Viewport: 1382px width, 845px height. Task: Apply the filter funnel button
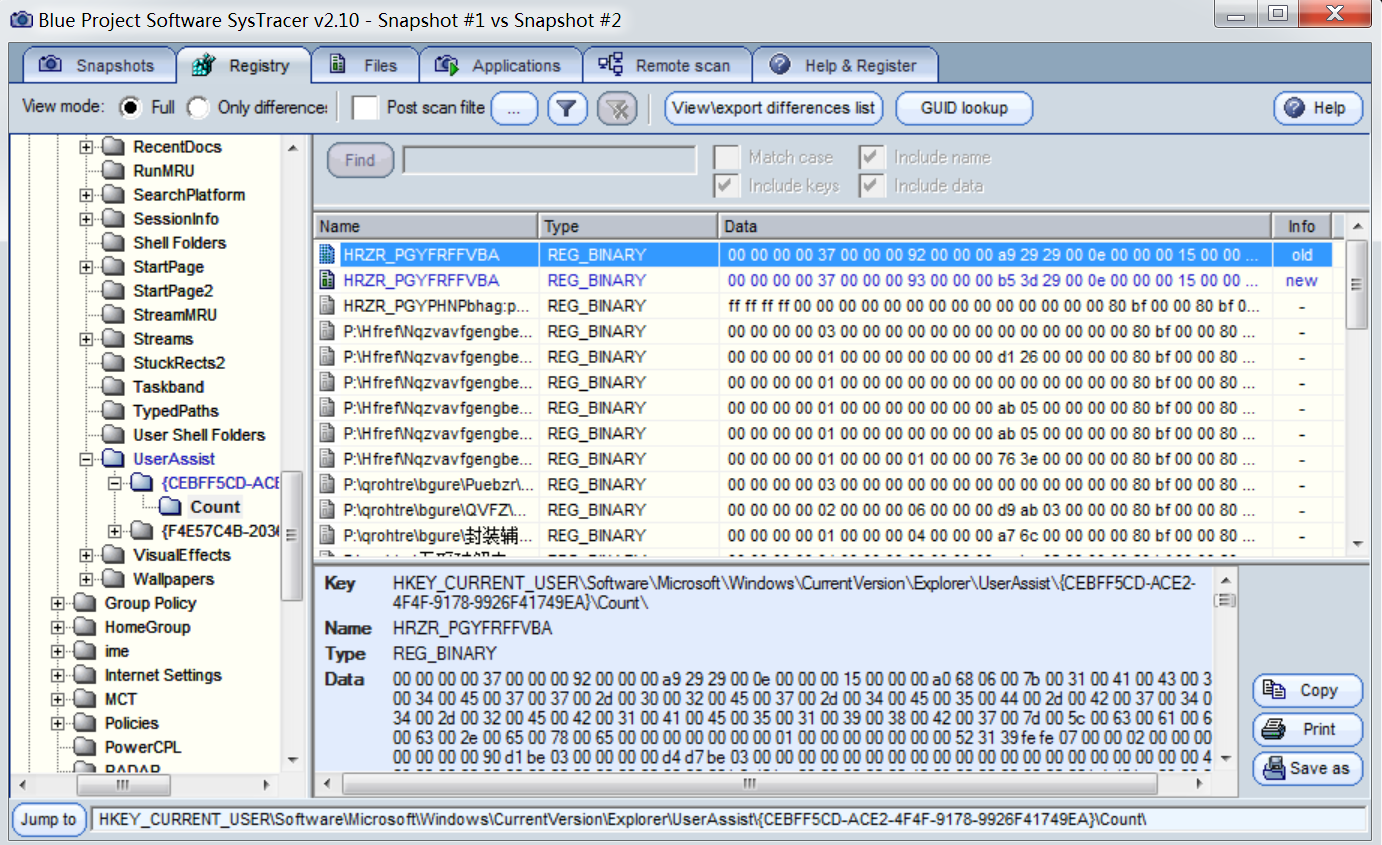pos(567,108)
